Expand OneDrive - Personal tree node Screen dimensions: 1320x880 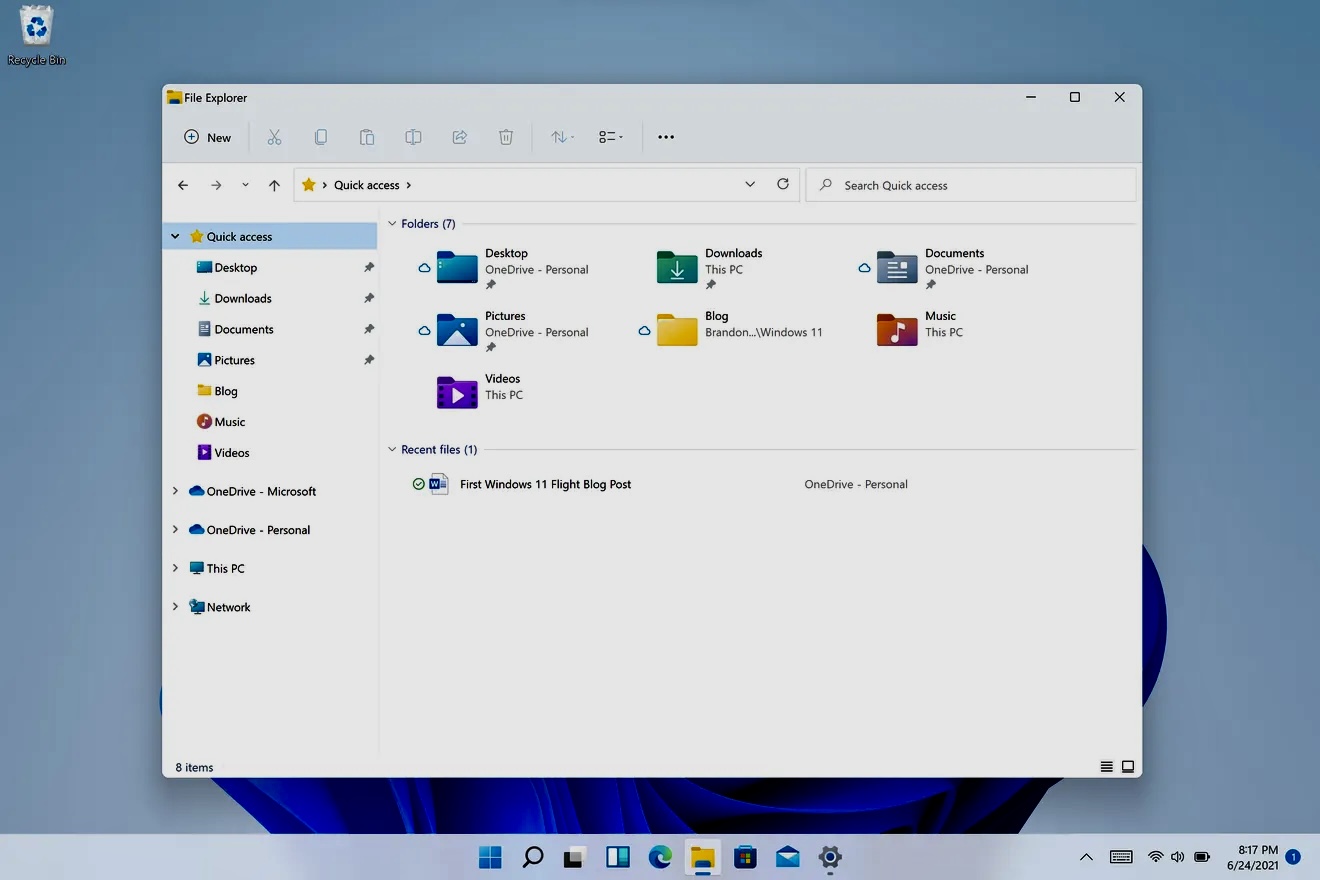[175, 530]
